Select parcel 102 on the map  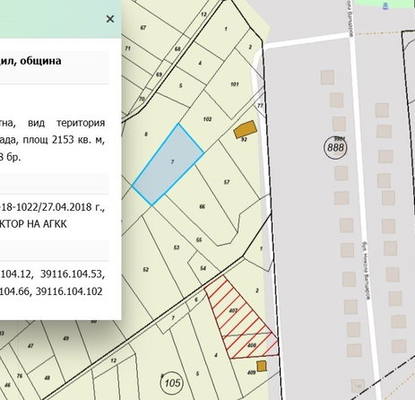tap(207, 119)
